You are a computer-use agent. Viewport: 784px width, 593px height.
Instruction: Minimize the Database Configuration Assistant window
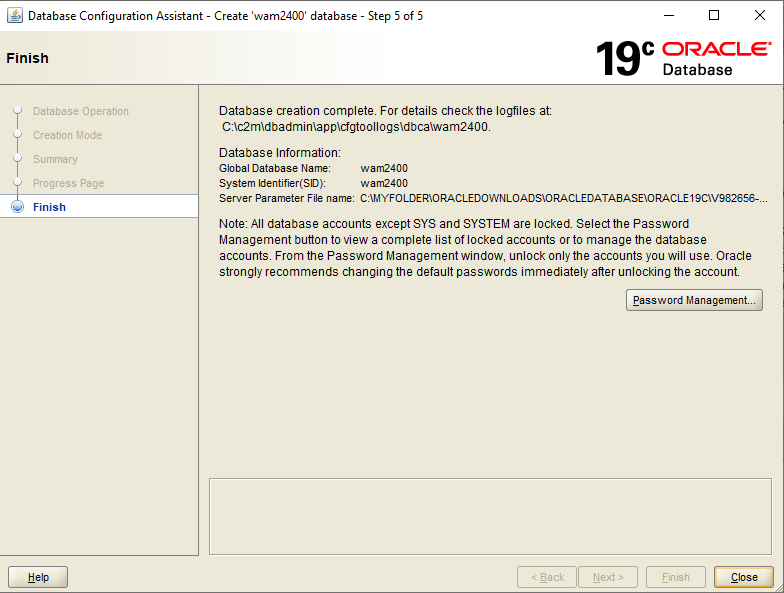coord(668,16)
